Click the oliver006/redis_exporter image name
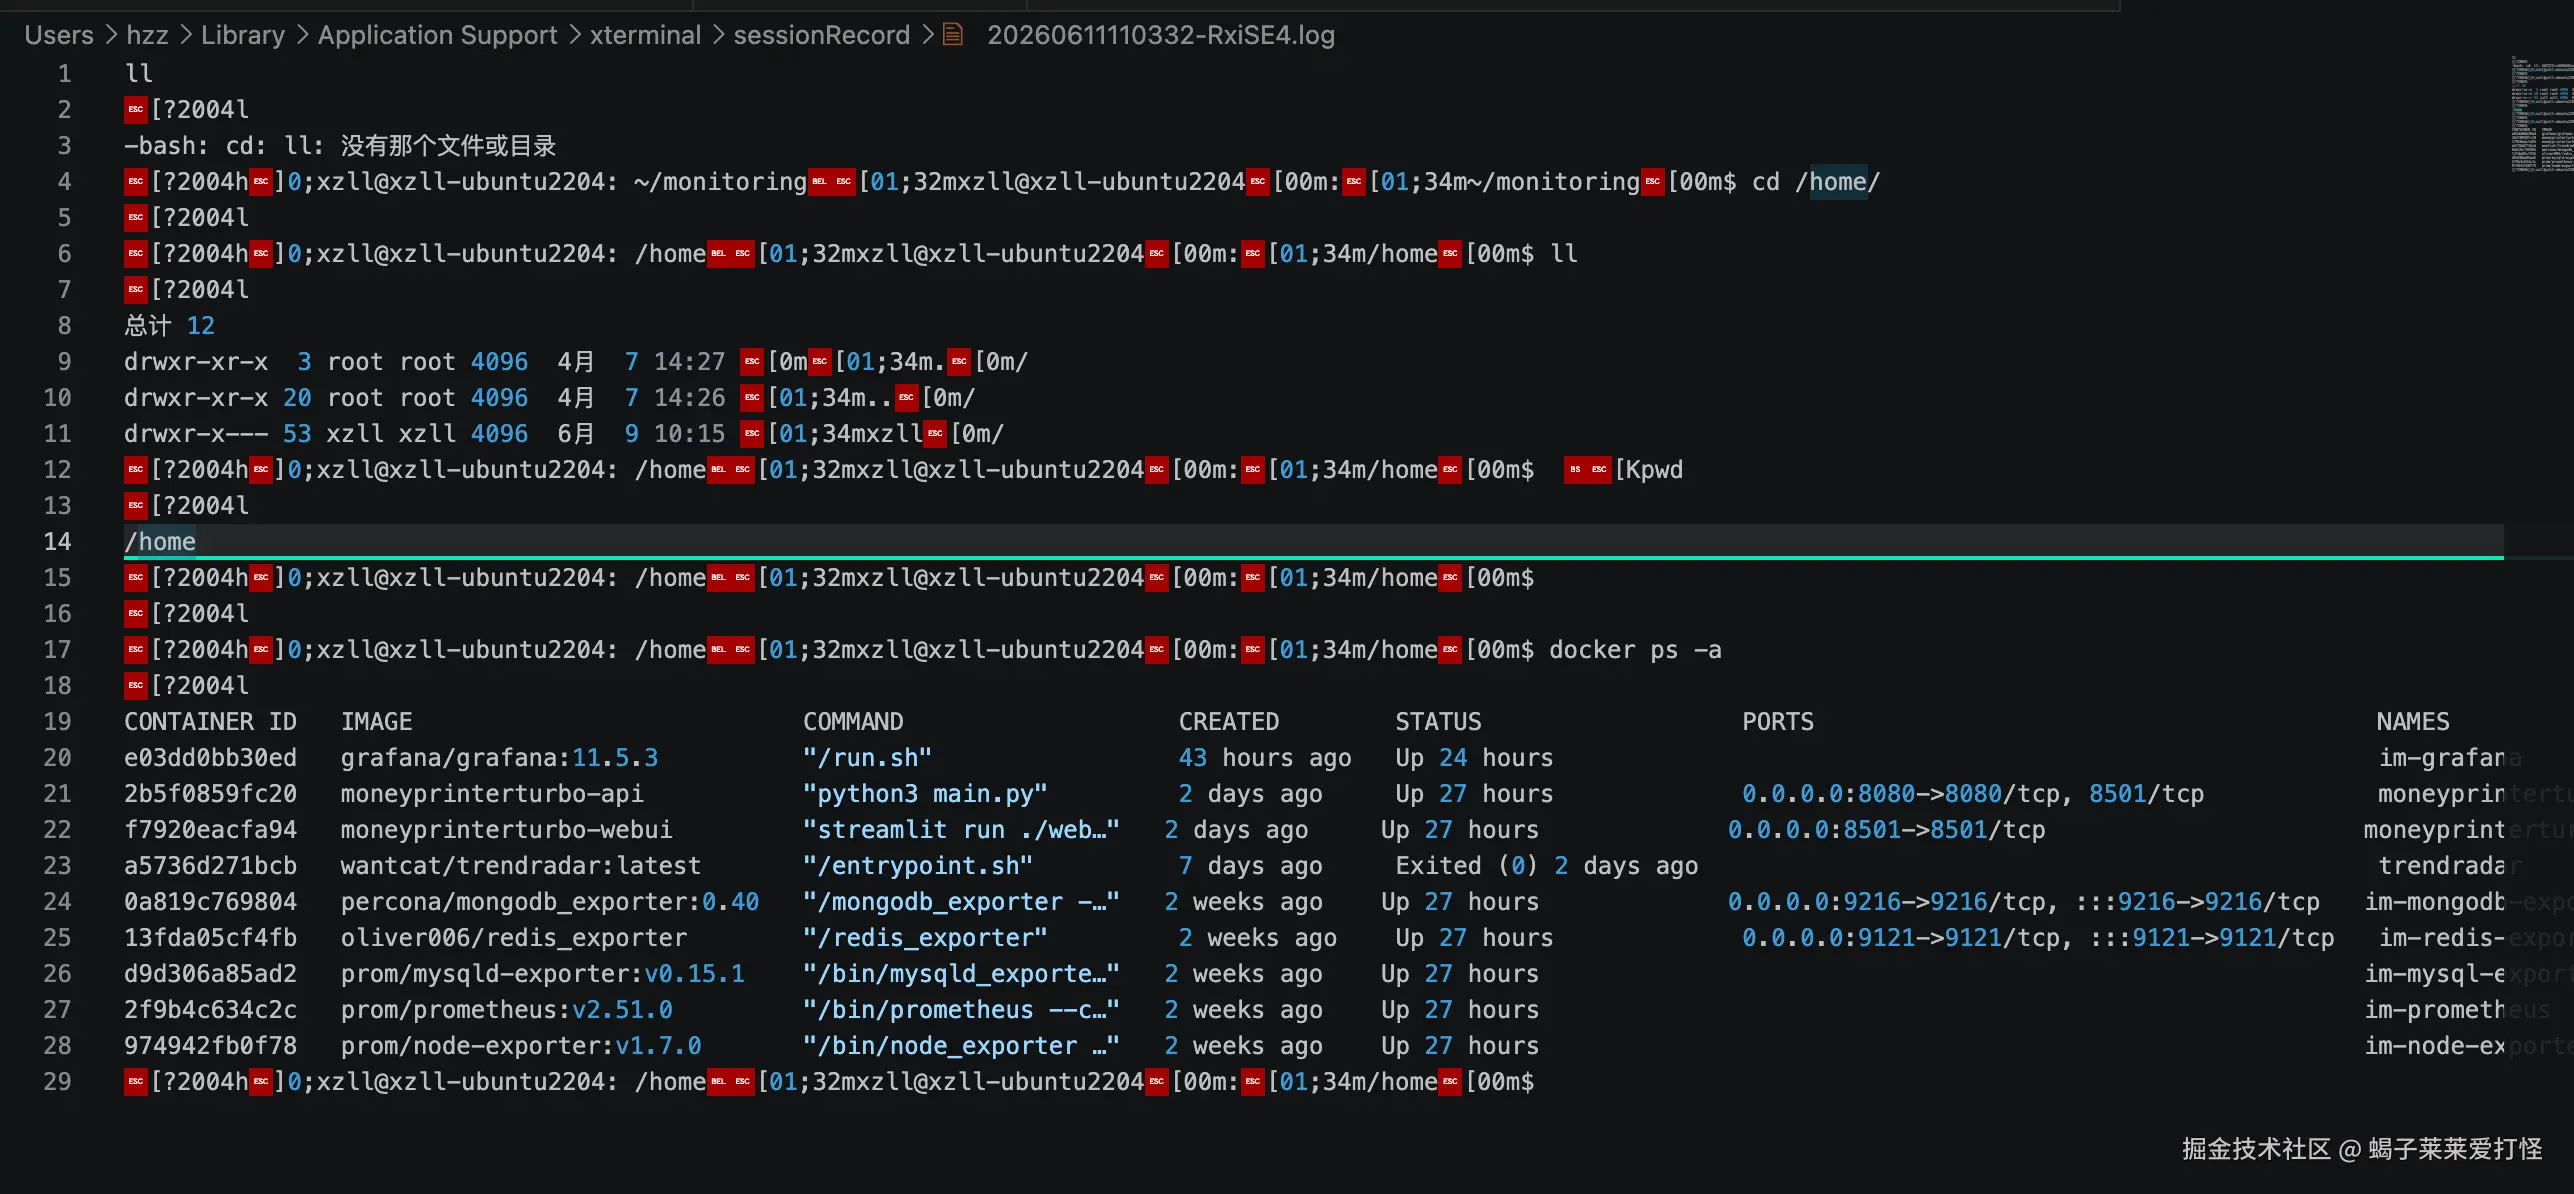The height and width of the screenshot is (1194, 2574). 514,938
